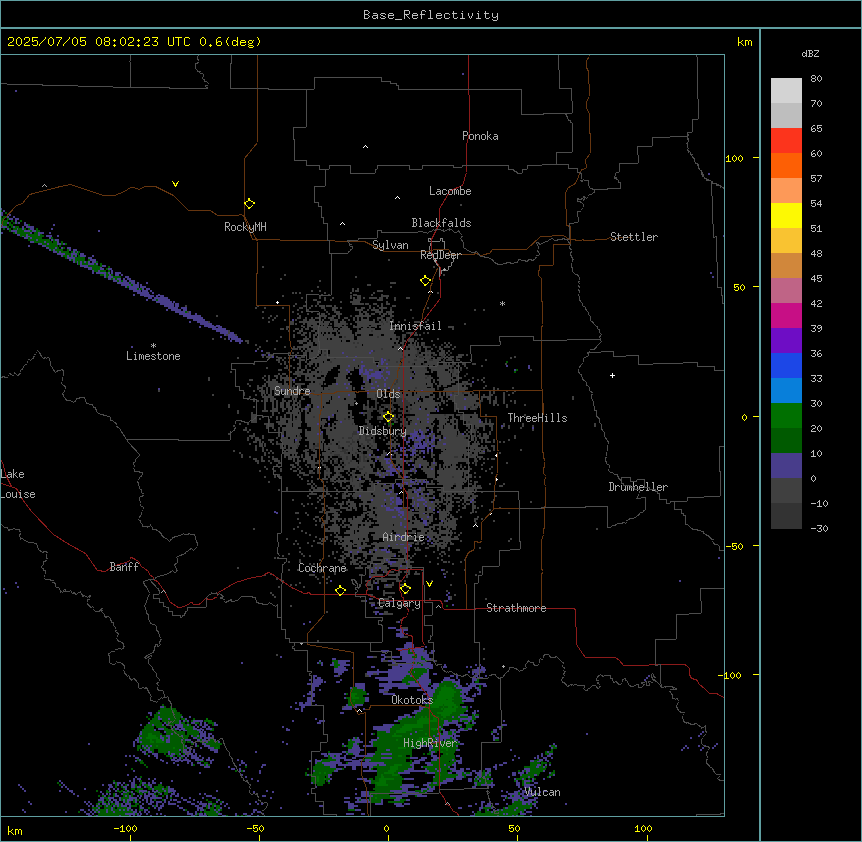
Task: Click the -50 tick on the right axis
Action: pyautogui.click(x=734, y=546)
